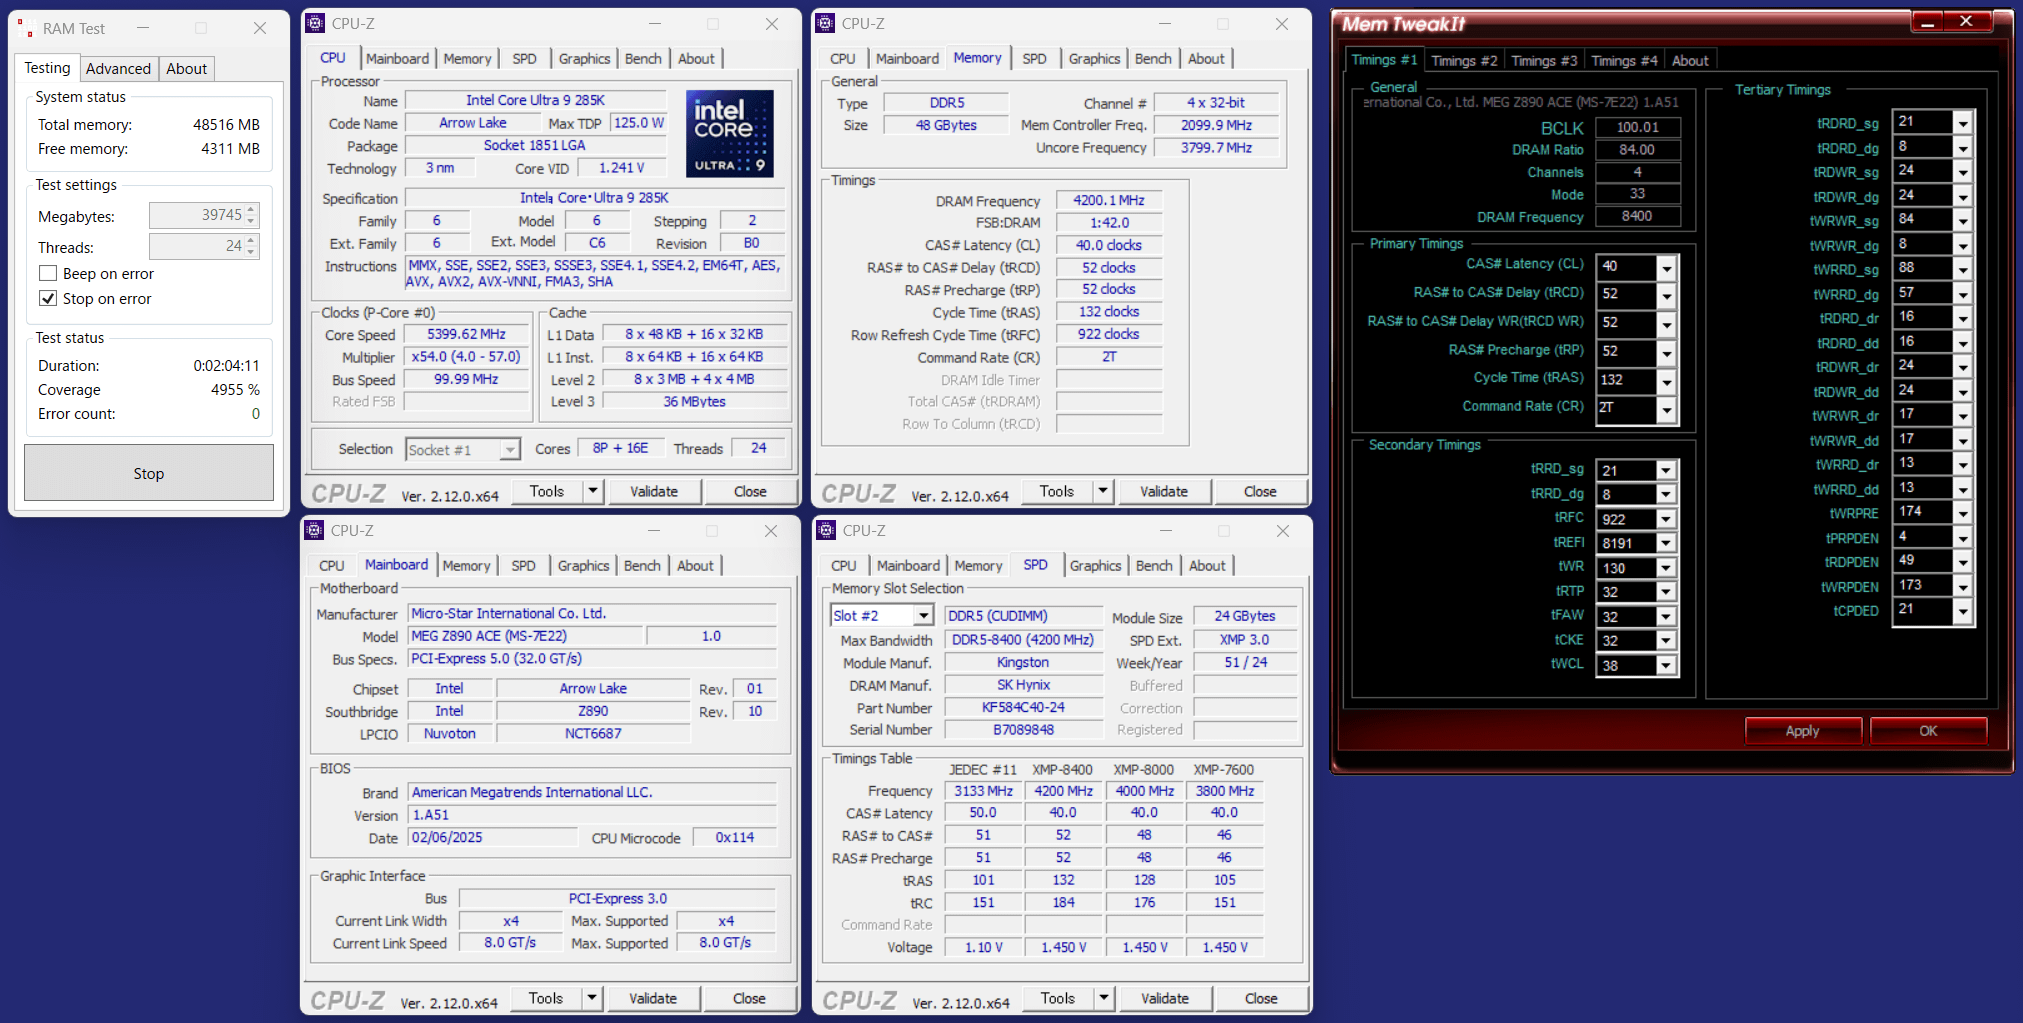Select the Uncore Frequency 3799.7 MHz value
Screen dimensions: 2023x1023
click(x=1216, y=147)
